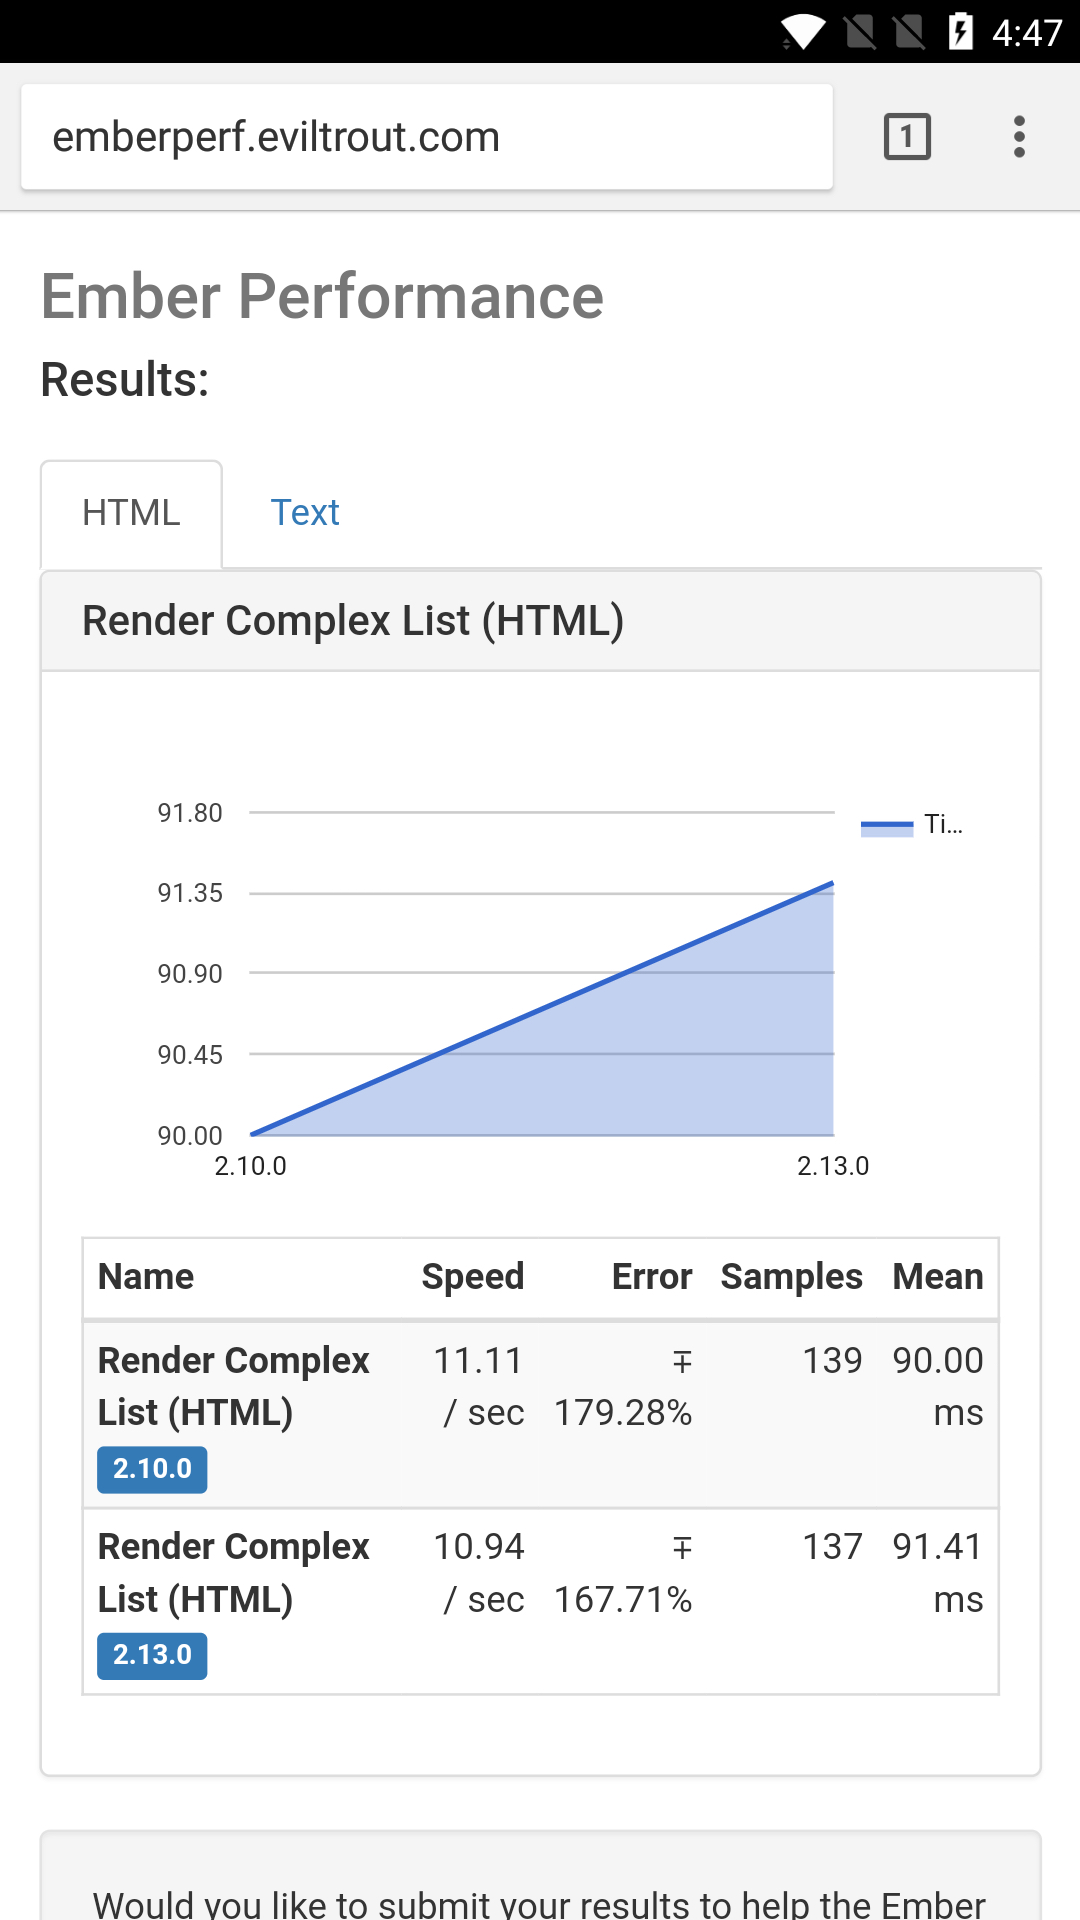1080x1920 pixels.
Task: Switch to the HTML tab
Action: click(131, 514)
